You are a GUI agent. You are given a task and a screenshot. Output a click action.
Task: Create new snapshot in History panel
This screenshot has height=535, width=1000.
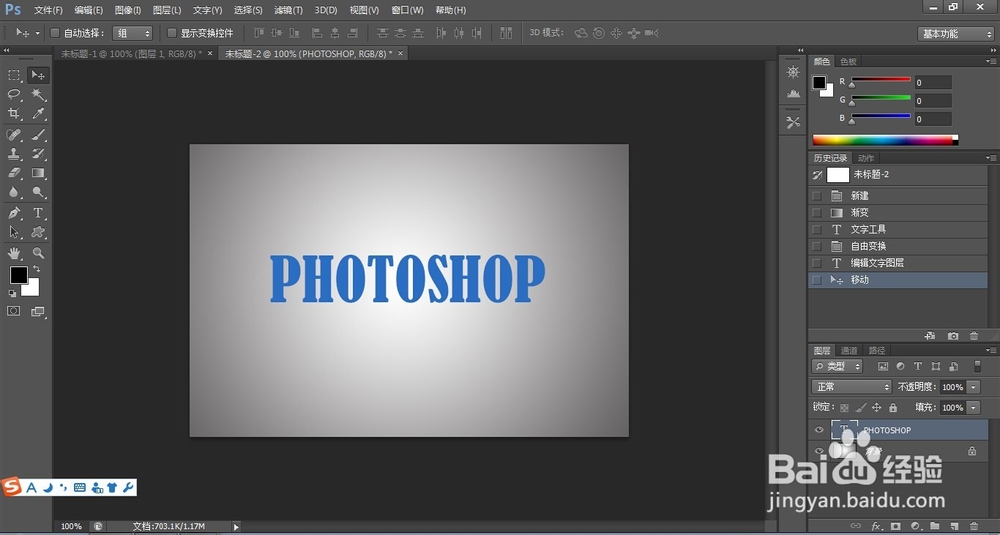tap(953, 335)
